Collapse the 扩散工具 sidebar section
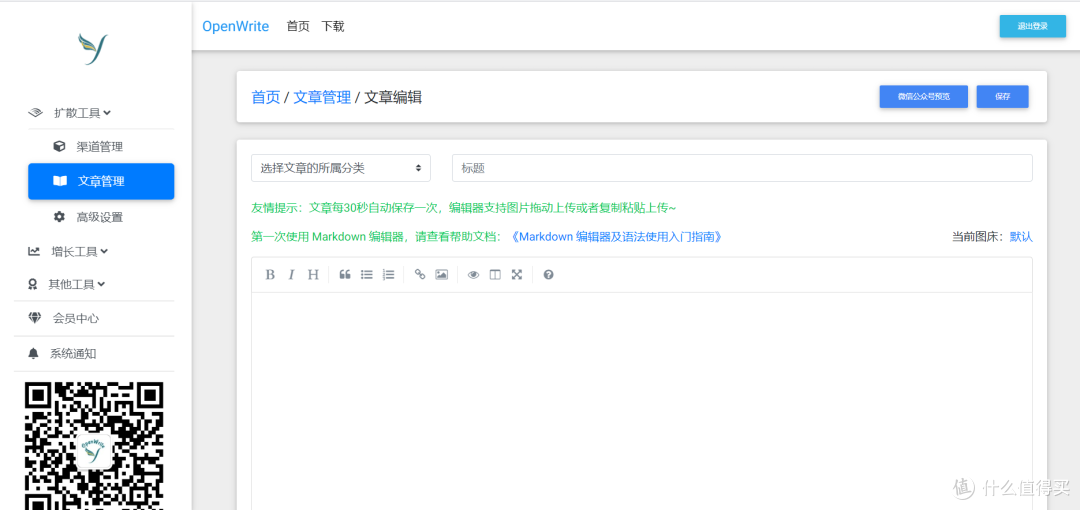1080x510 pixels. point(83,112)
